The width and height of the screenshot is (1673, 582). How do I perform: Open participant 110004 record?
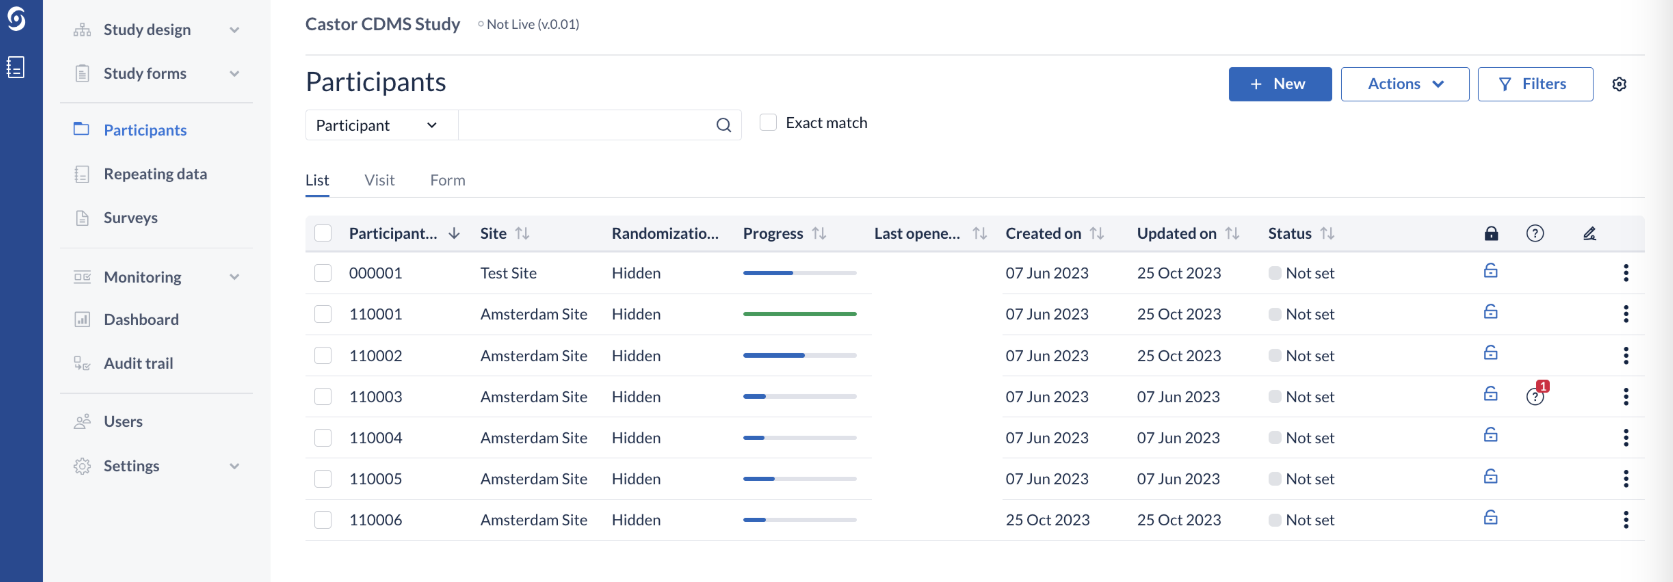tap(376, 438)
